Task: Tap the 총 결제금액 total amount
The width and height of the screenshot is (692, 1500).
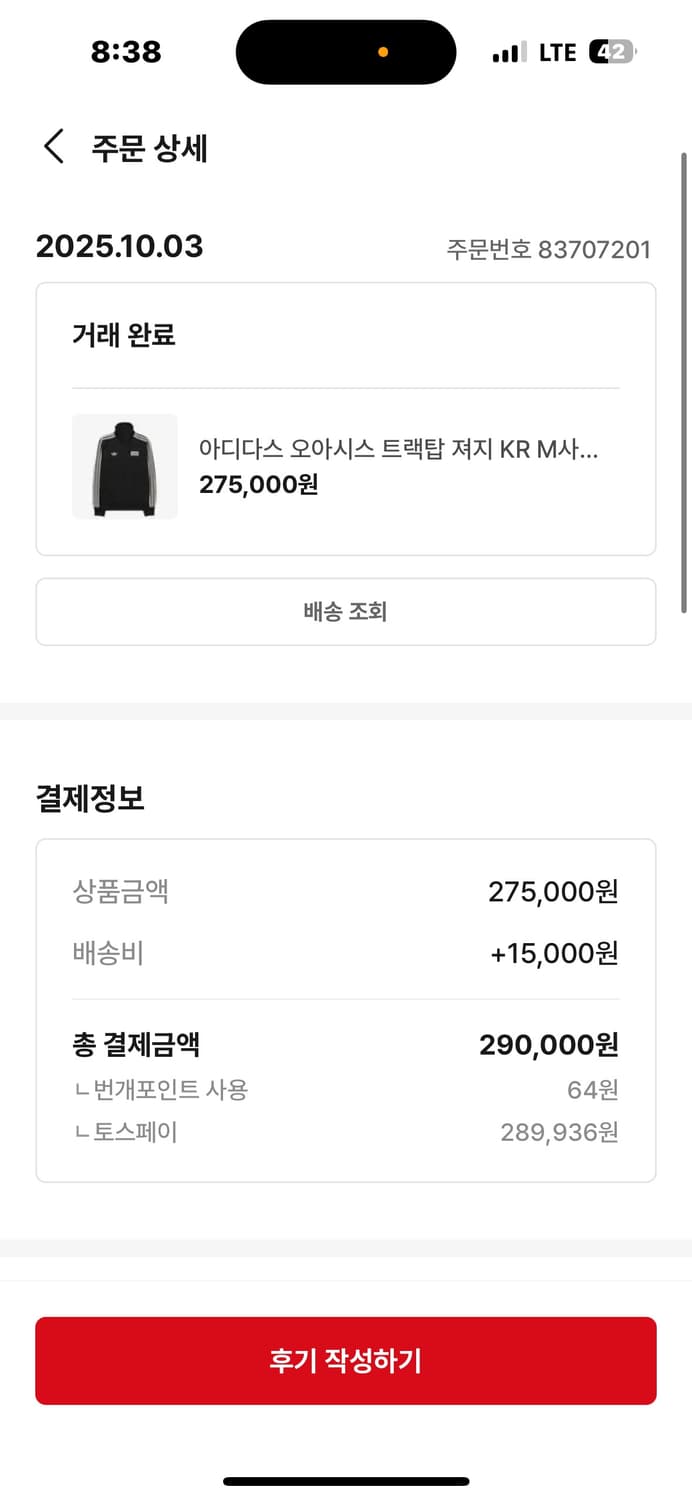Action: pos(345,1044)
